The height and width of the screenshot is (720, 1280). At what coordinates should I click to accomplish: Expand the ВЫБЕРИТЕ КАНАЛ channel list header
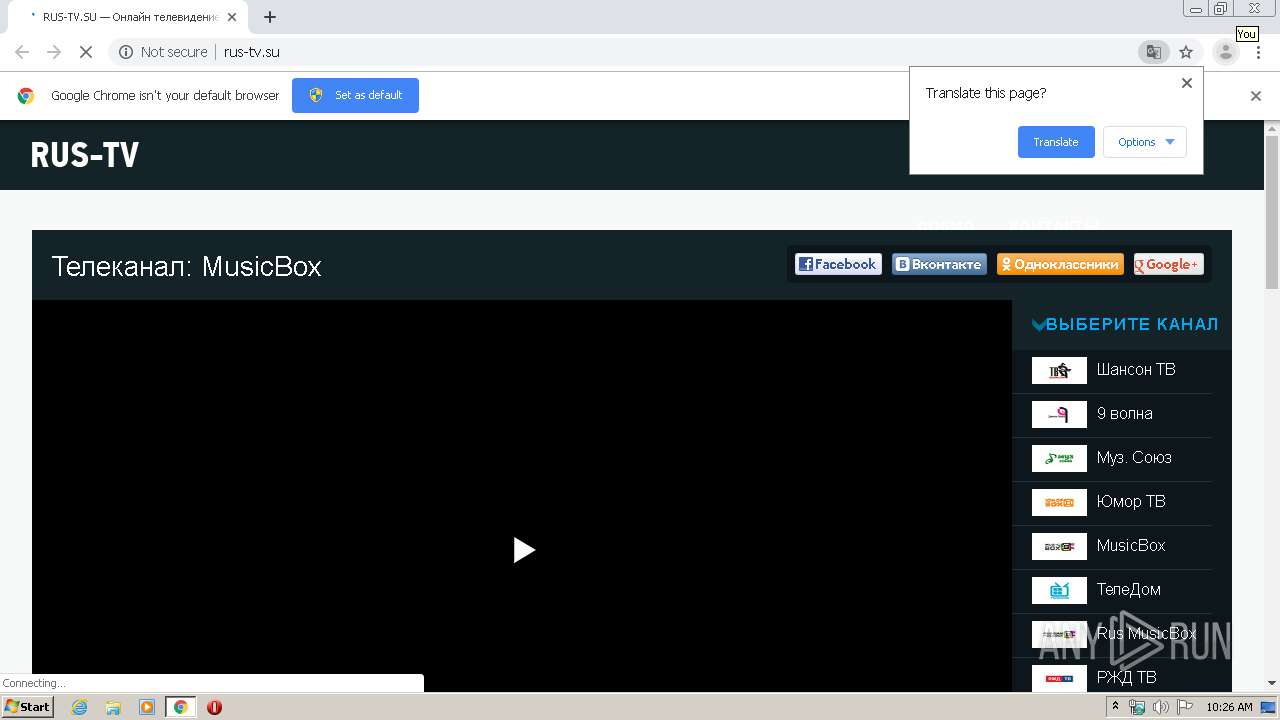point(1124,324)
